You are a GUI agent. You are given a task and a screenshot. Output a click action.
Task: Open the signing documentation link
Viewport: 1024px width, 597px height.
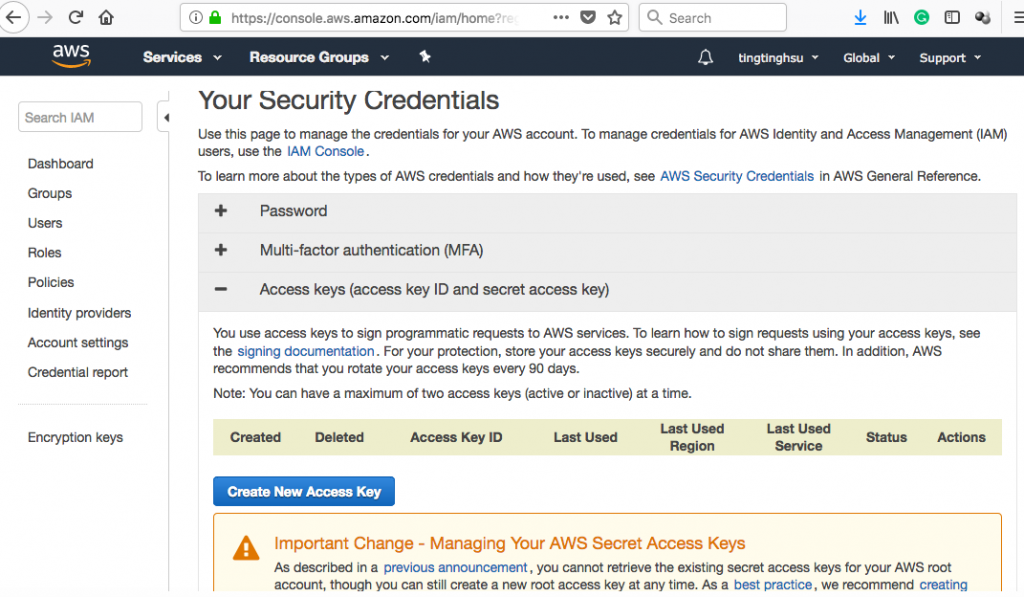305,351
